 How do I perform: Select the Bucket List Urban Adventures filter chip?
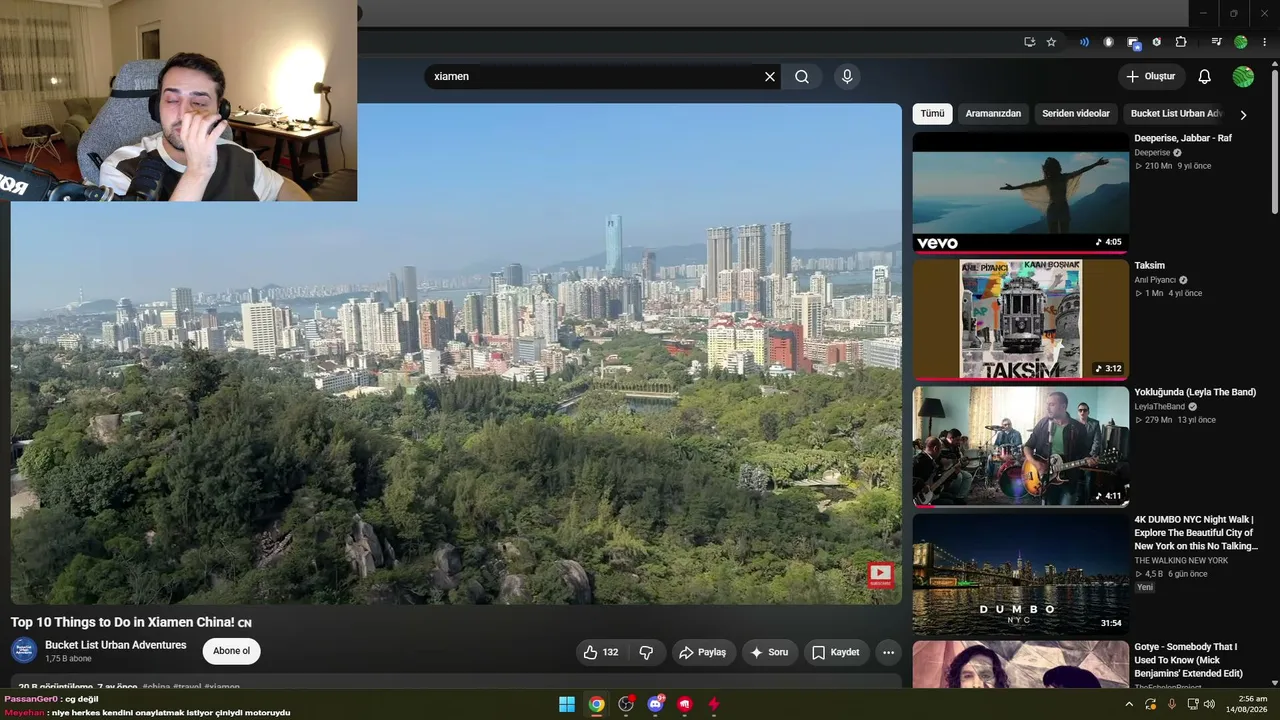pyautogui.click(x=1176, y=114)
